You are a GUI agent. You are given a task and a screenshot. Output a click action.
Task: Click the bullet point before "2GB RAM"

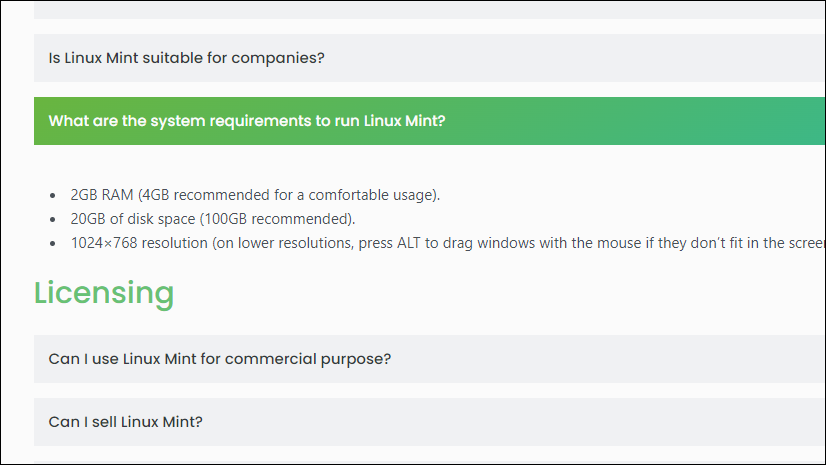click(x=52, y=195)
